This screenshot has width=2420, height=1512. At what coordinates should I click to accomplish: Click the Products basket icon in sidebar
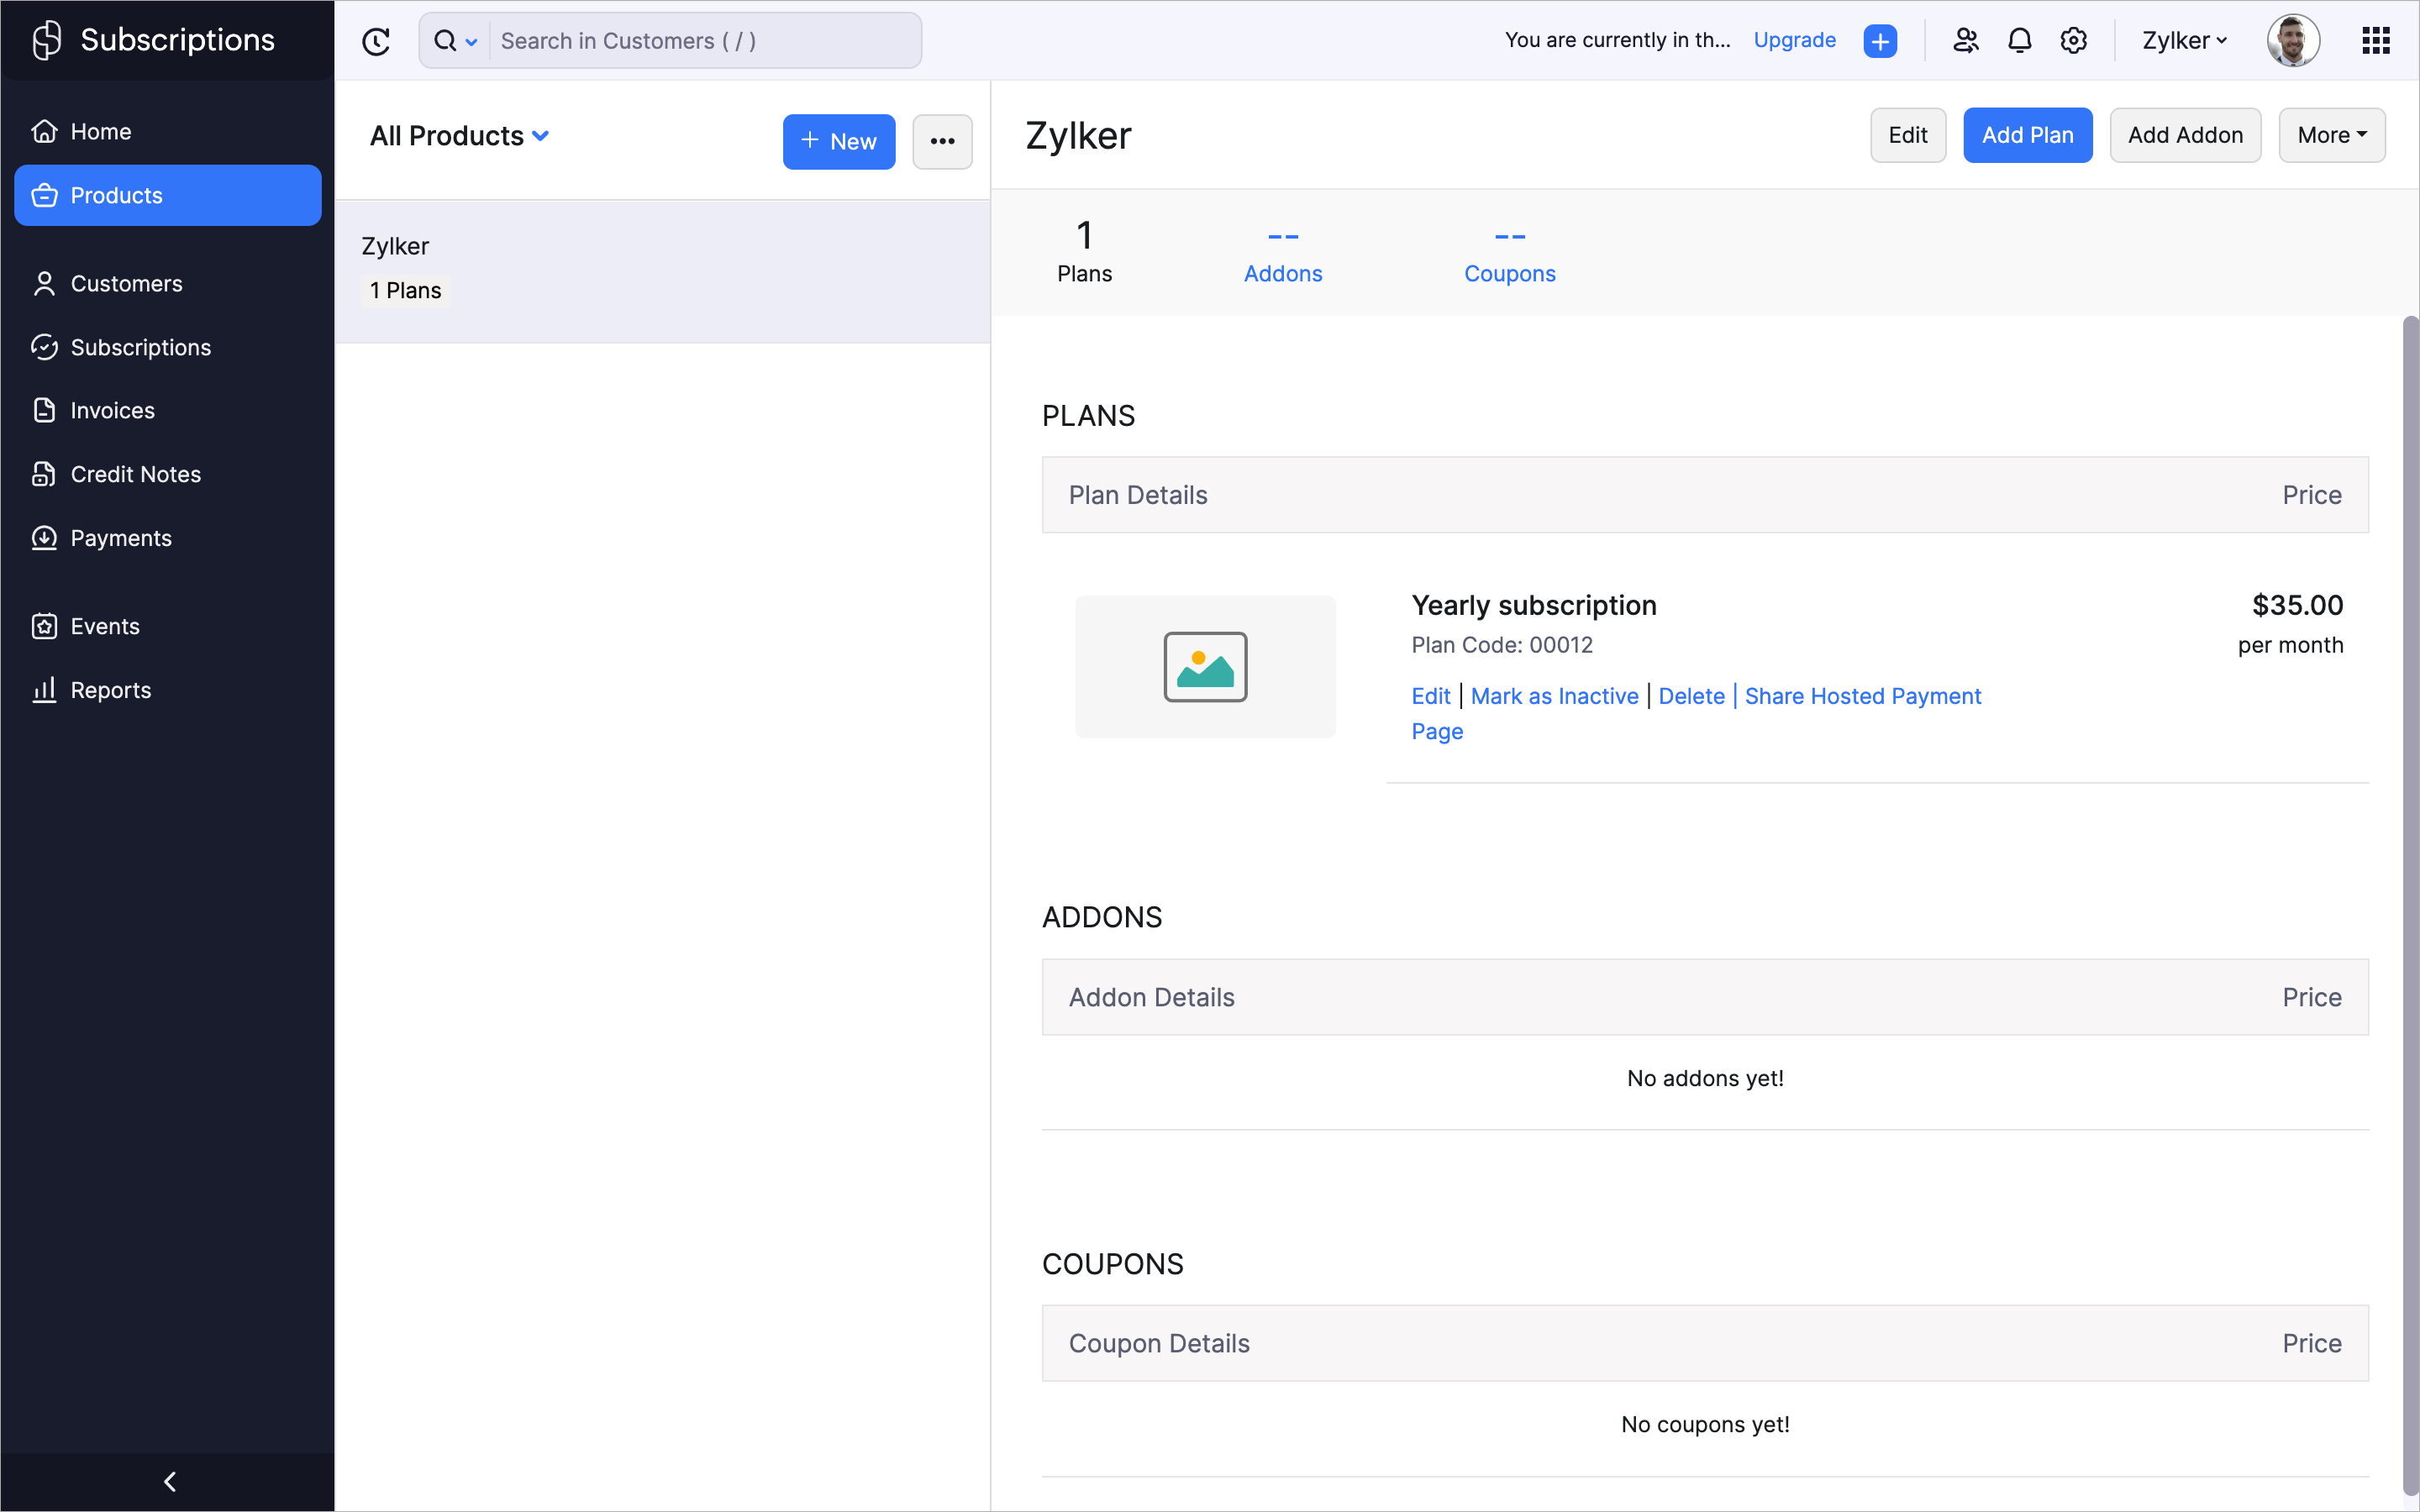tap(44, 195)
